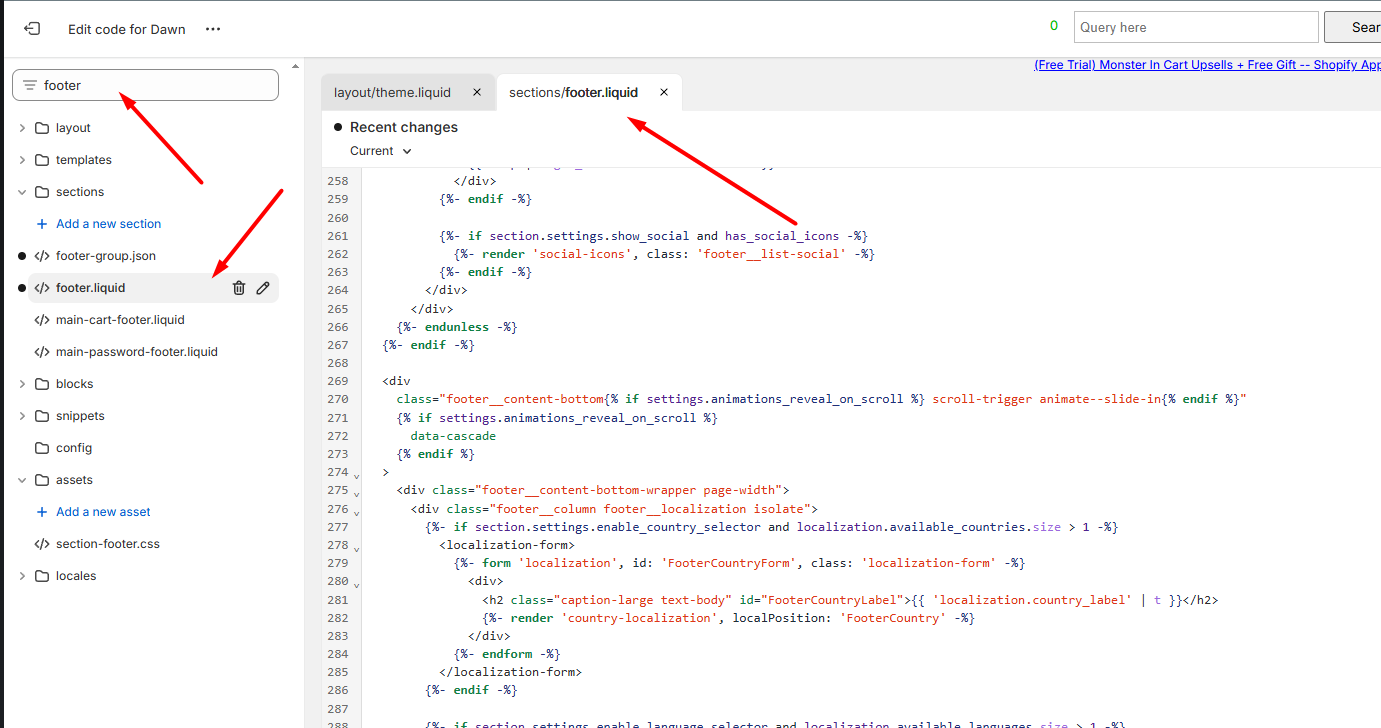Image resolution: width=1381 pixels, height=728 pixels.
Task: Expand the snippets folder
Action: point(23,416)
